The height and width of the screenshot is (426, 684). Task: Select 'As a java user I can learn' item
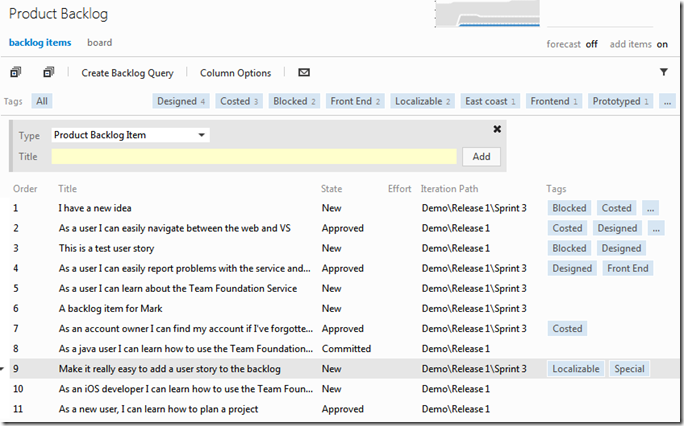185,348
